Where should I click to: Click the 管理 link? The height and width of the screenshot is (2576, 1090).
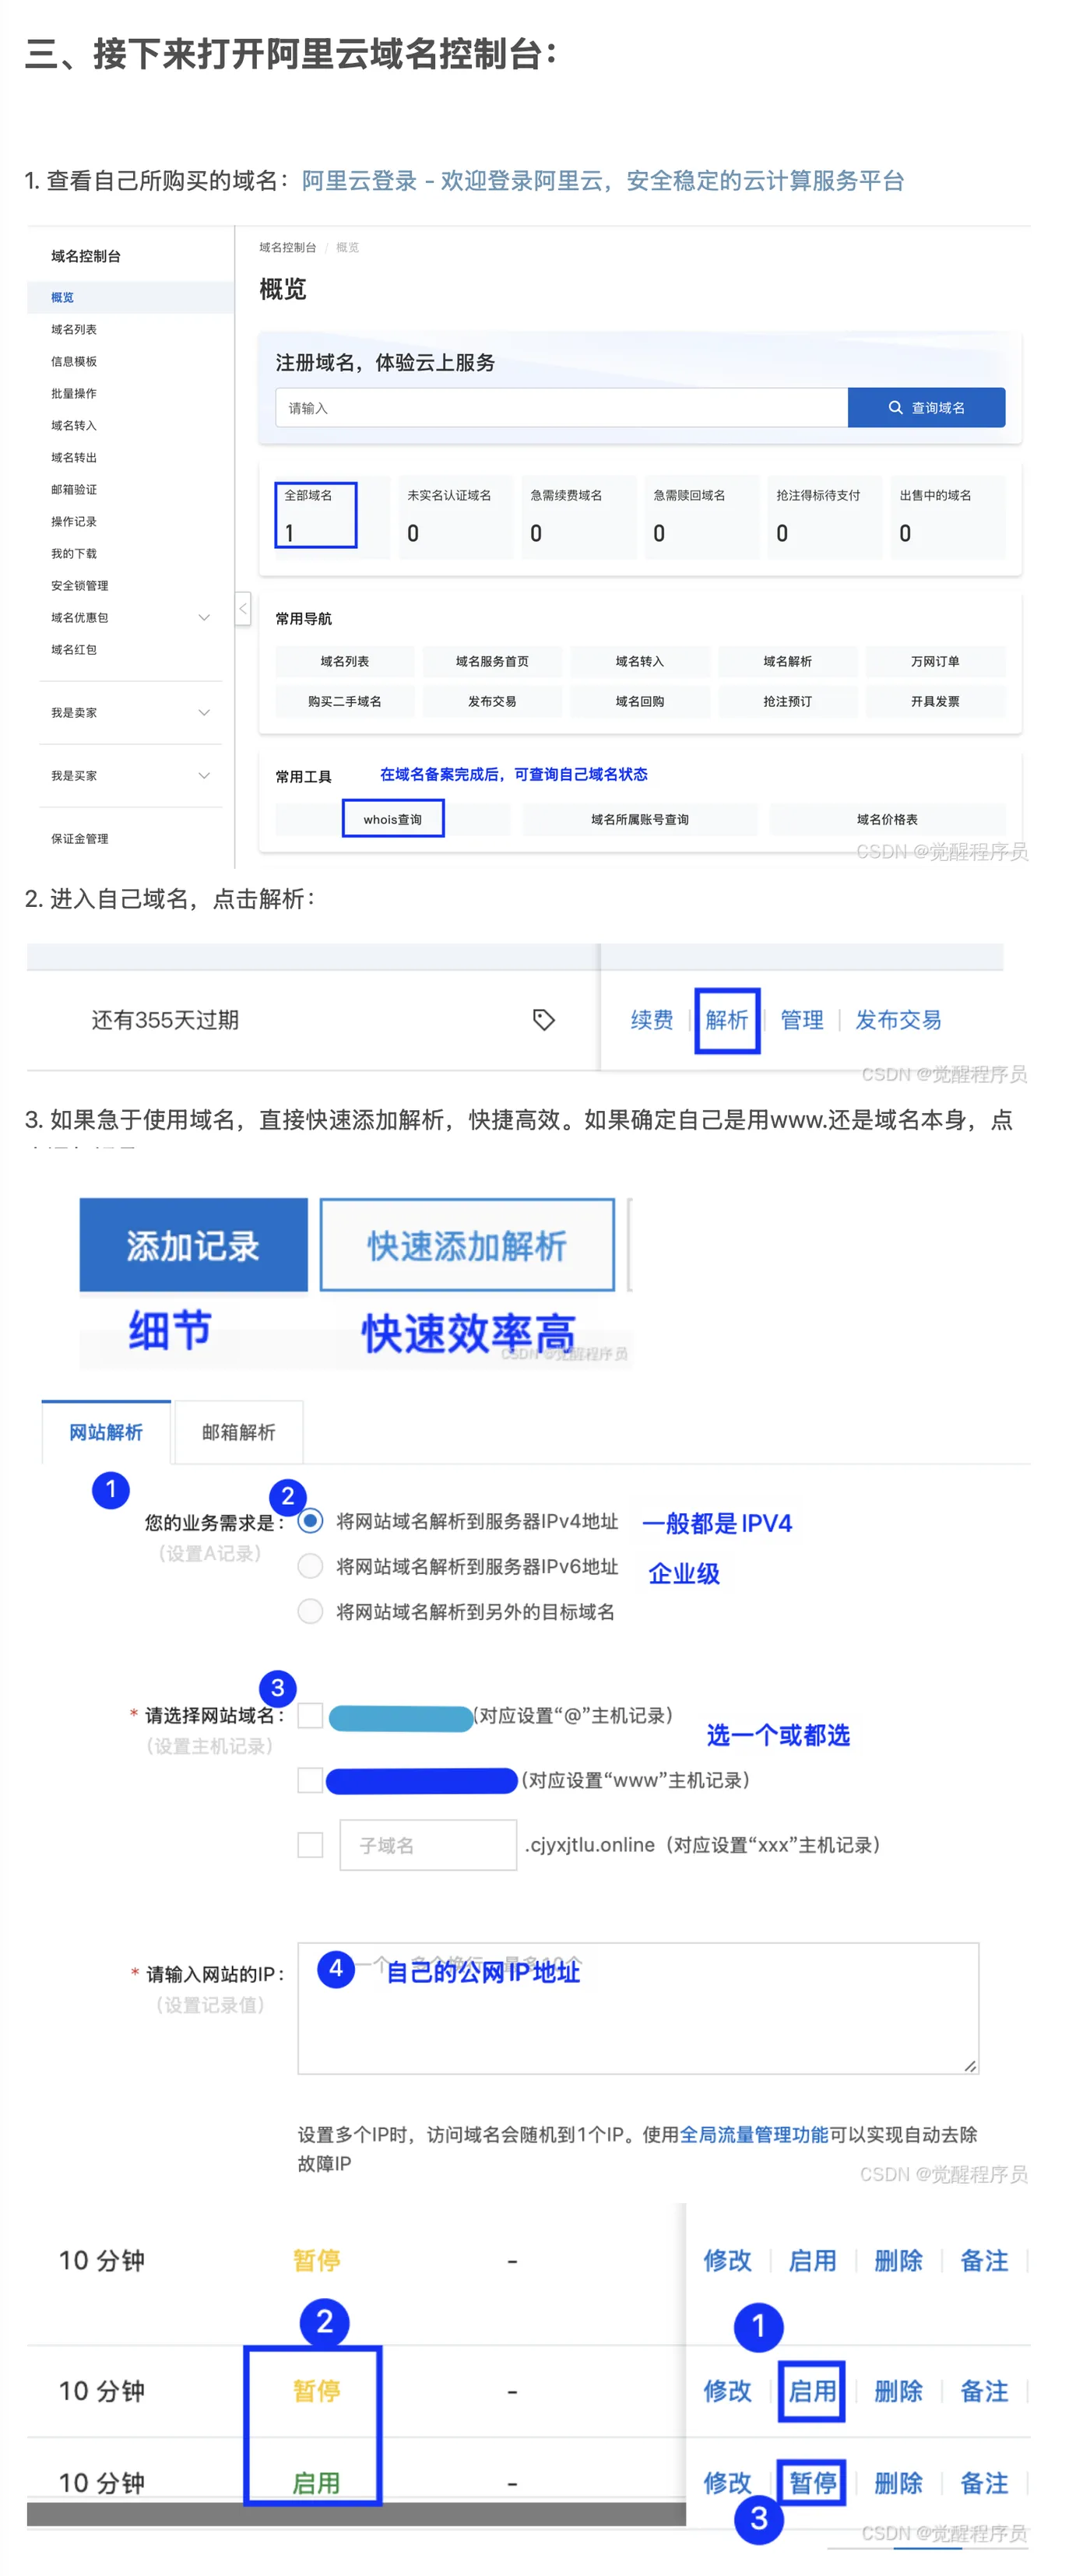point(802,1019)
